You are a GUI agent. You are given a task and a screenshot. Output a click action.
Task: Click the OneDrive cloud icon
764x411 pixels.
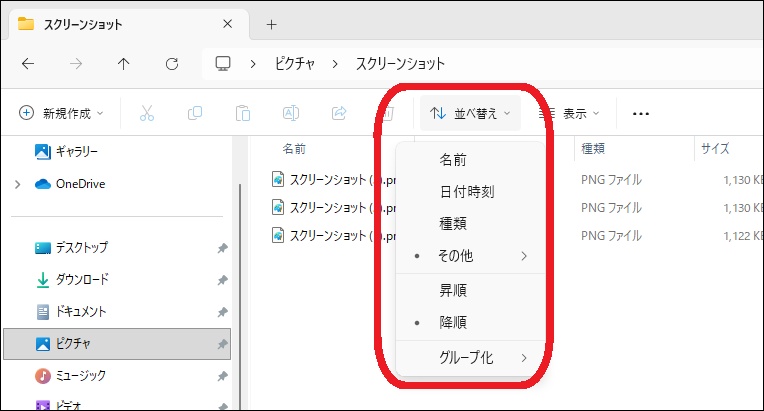click(x=43, y=184)
